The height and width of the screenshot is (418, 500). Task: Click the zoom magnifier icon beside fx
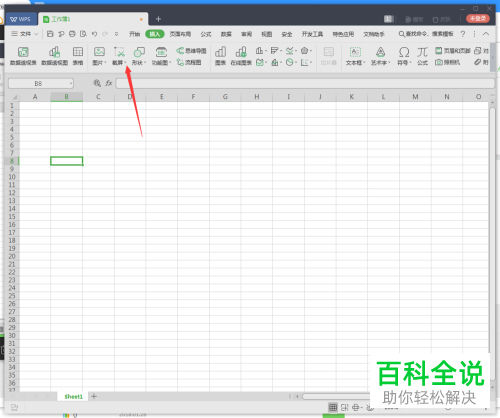coord(97,83)
